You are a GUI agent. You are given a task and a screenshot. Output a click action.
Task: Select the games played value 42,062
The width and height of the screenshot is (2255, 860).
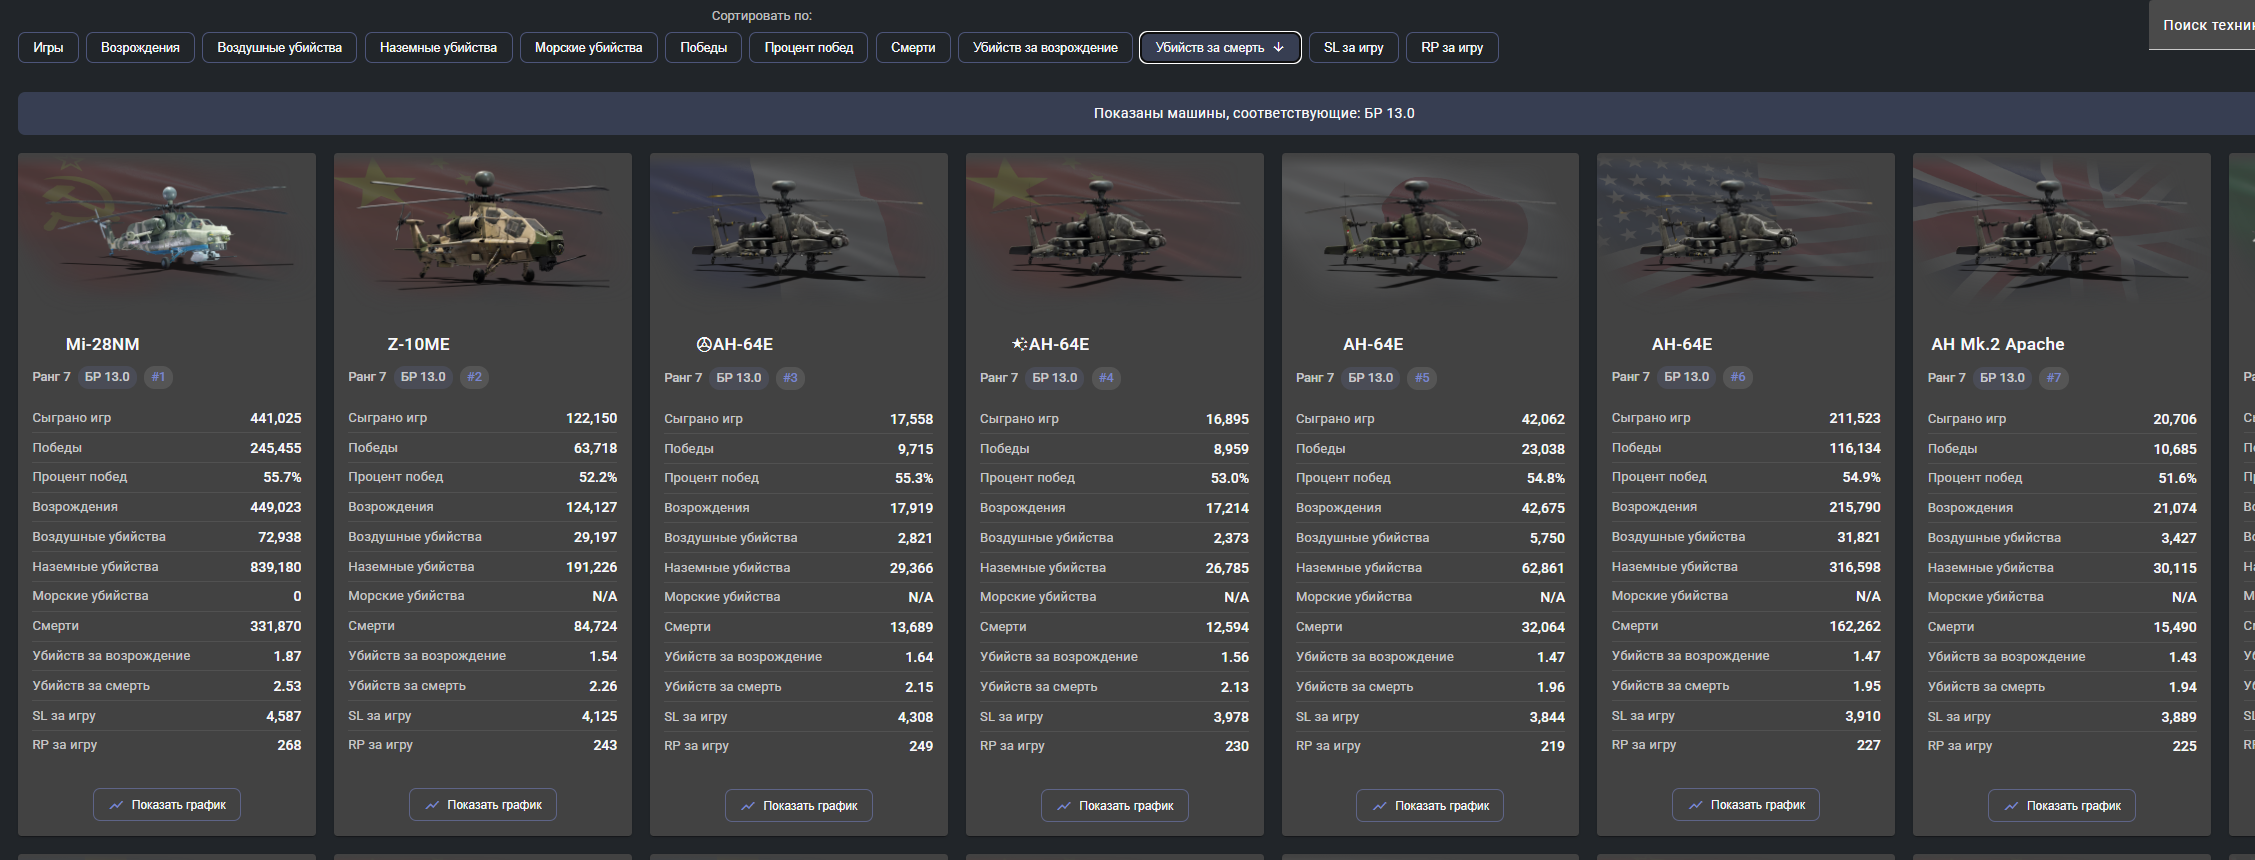click(x=1543, y=419)
